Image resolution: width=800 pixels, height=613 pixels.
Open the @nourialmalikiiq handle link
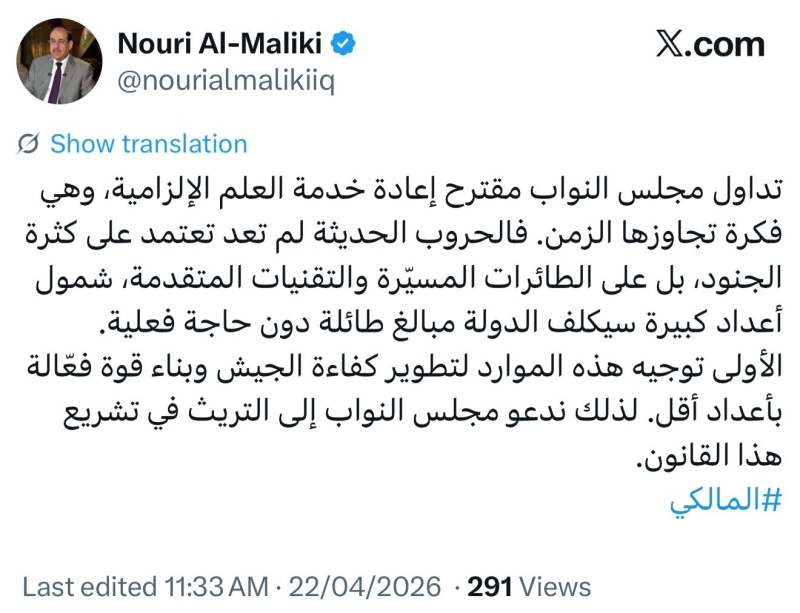[226, 80]
